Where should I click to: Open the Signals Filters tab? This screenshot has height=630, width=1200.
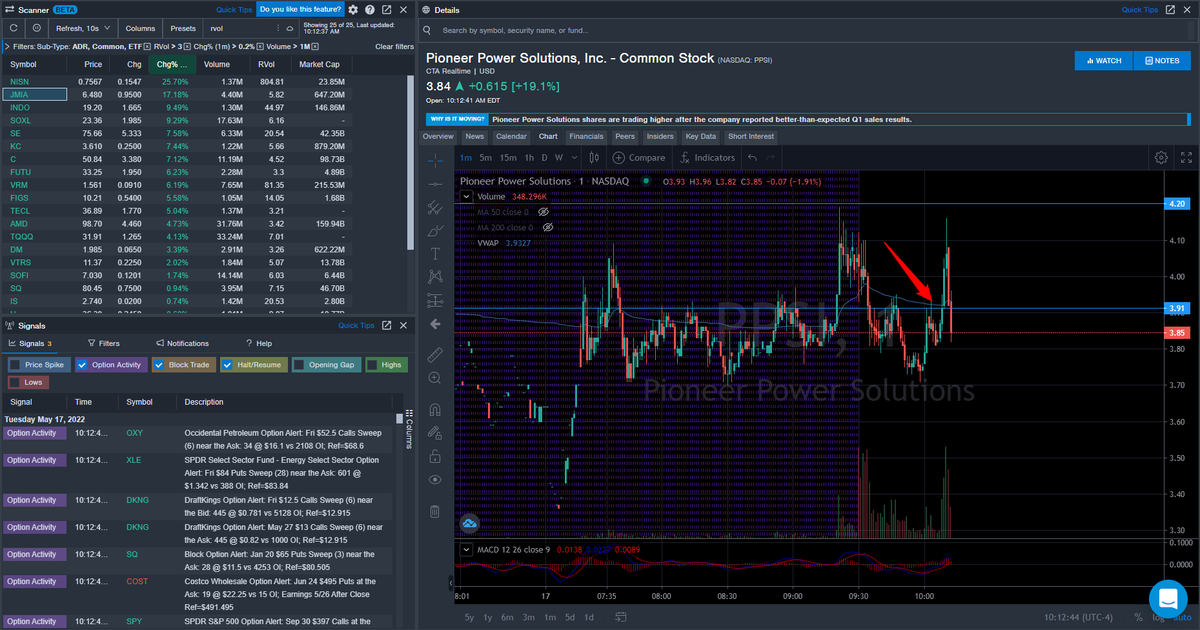pyautogui.click(x=103, y=343)
